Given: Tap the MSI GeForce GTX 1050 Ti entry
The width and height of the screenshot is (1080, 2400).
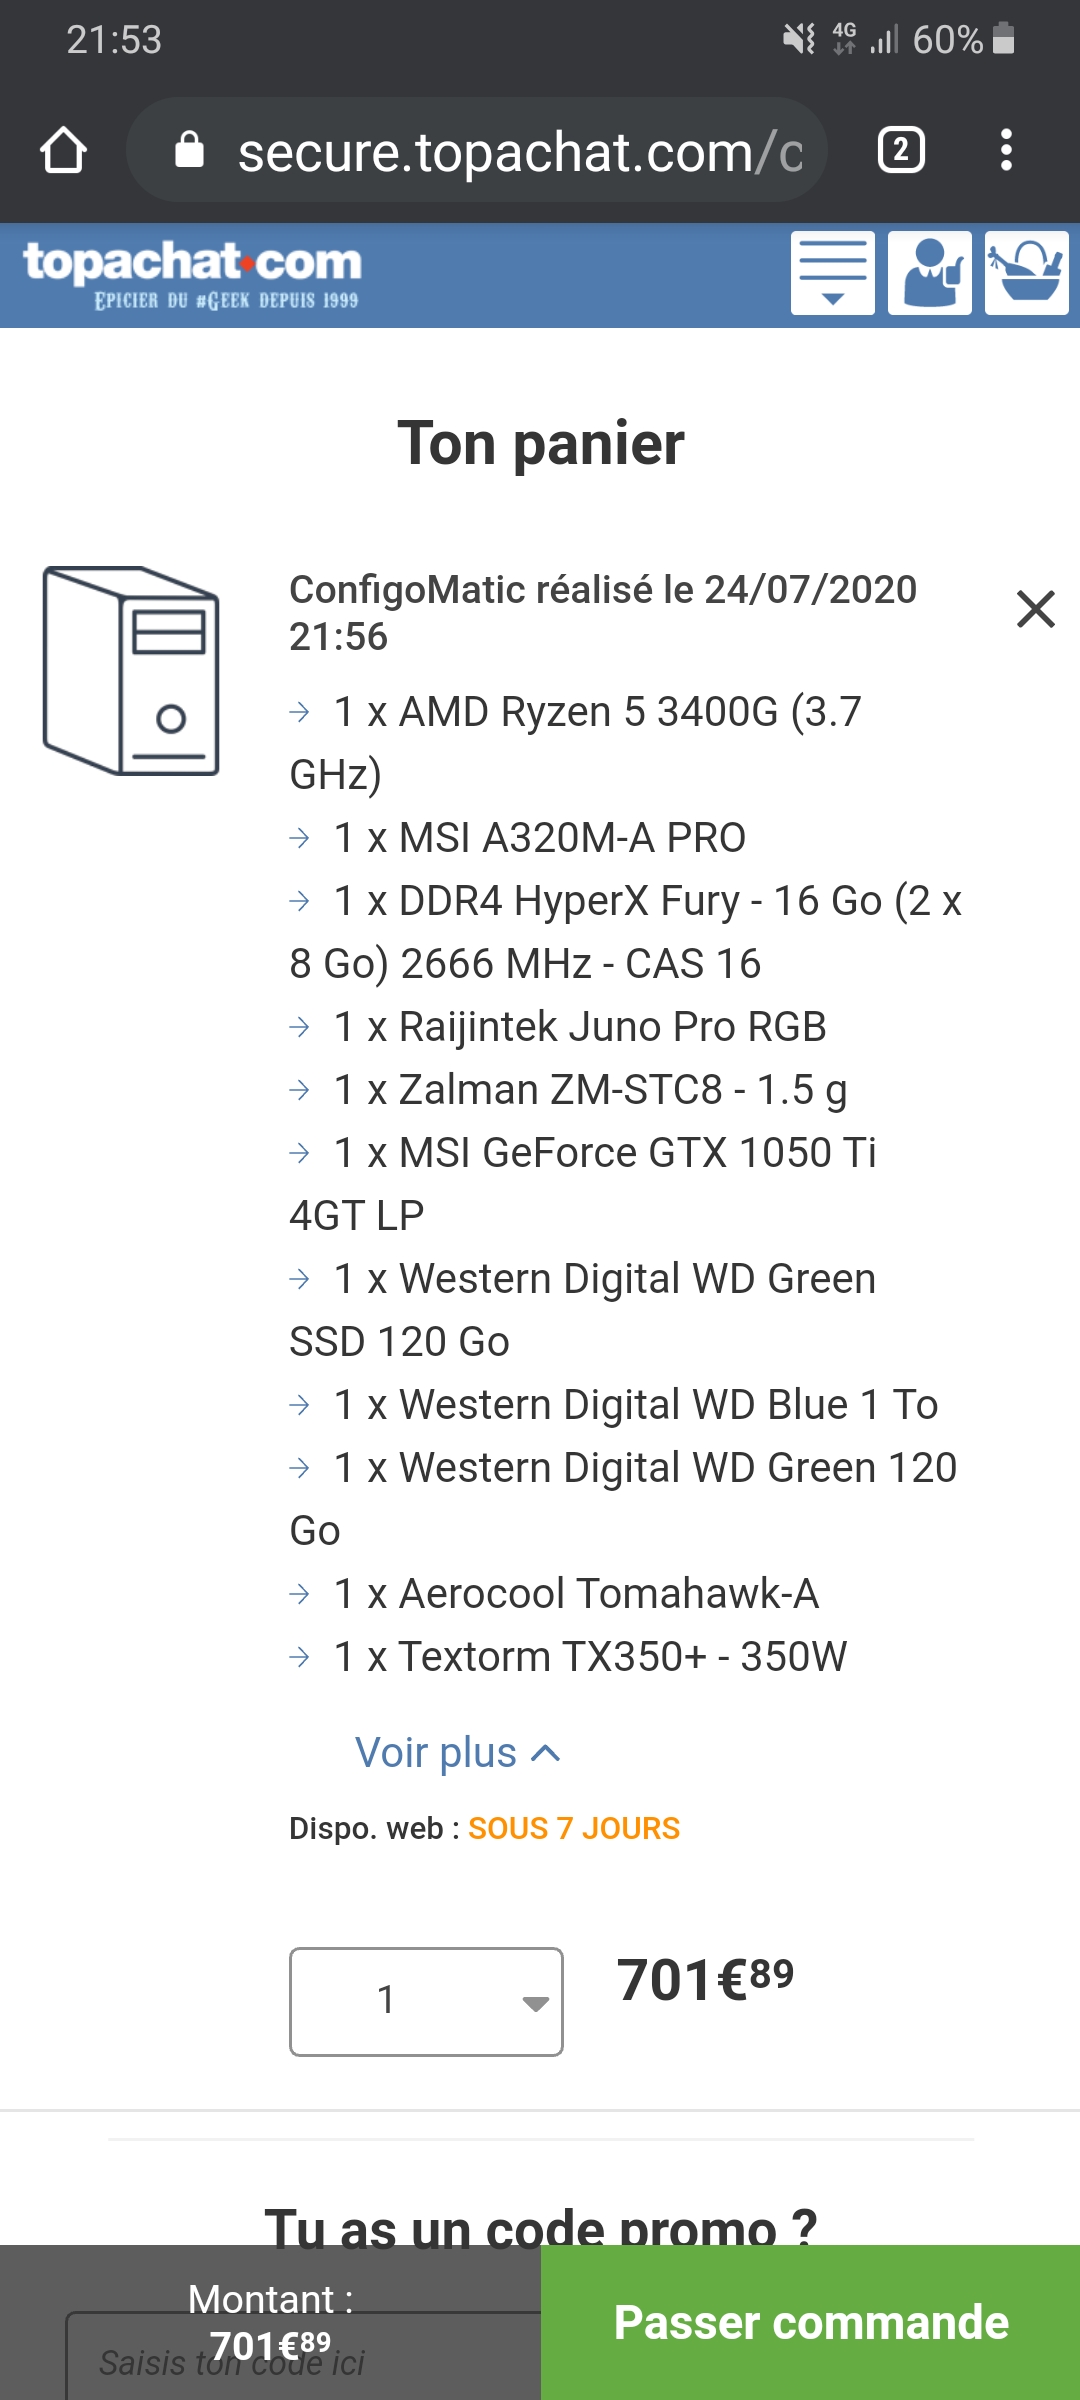Looking at the screenshot, I should point(605,1154).
